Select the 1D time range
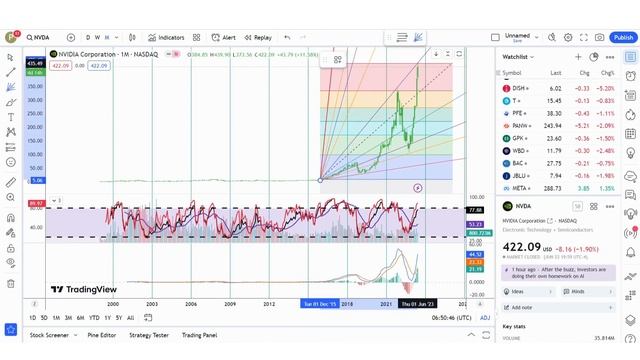The height and width of the screenshot is (360, 640). point(33,318)
